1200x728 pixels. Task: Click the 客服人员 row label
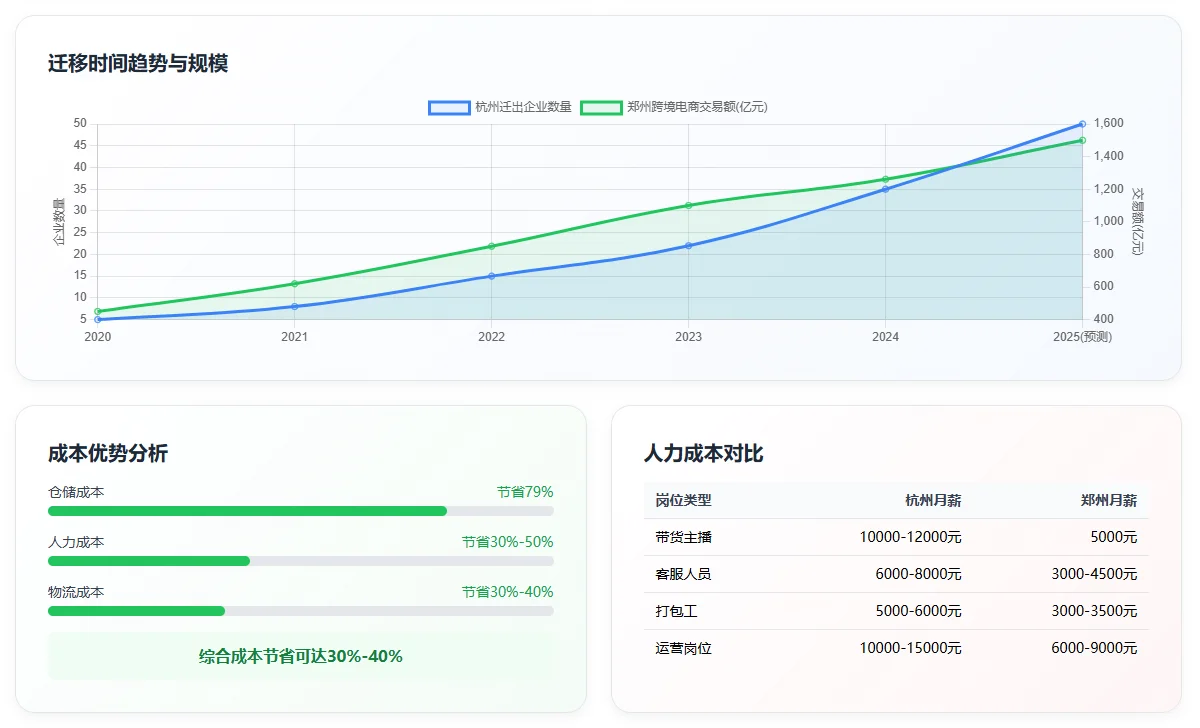(684, 574)
